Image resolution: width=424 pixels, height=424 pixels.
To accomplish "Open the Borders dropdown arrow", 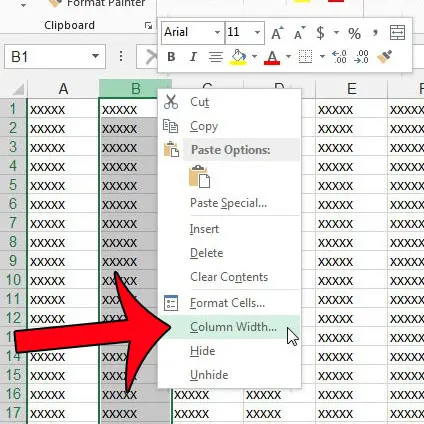I will point(322,57).
